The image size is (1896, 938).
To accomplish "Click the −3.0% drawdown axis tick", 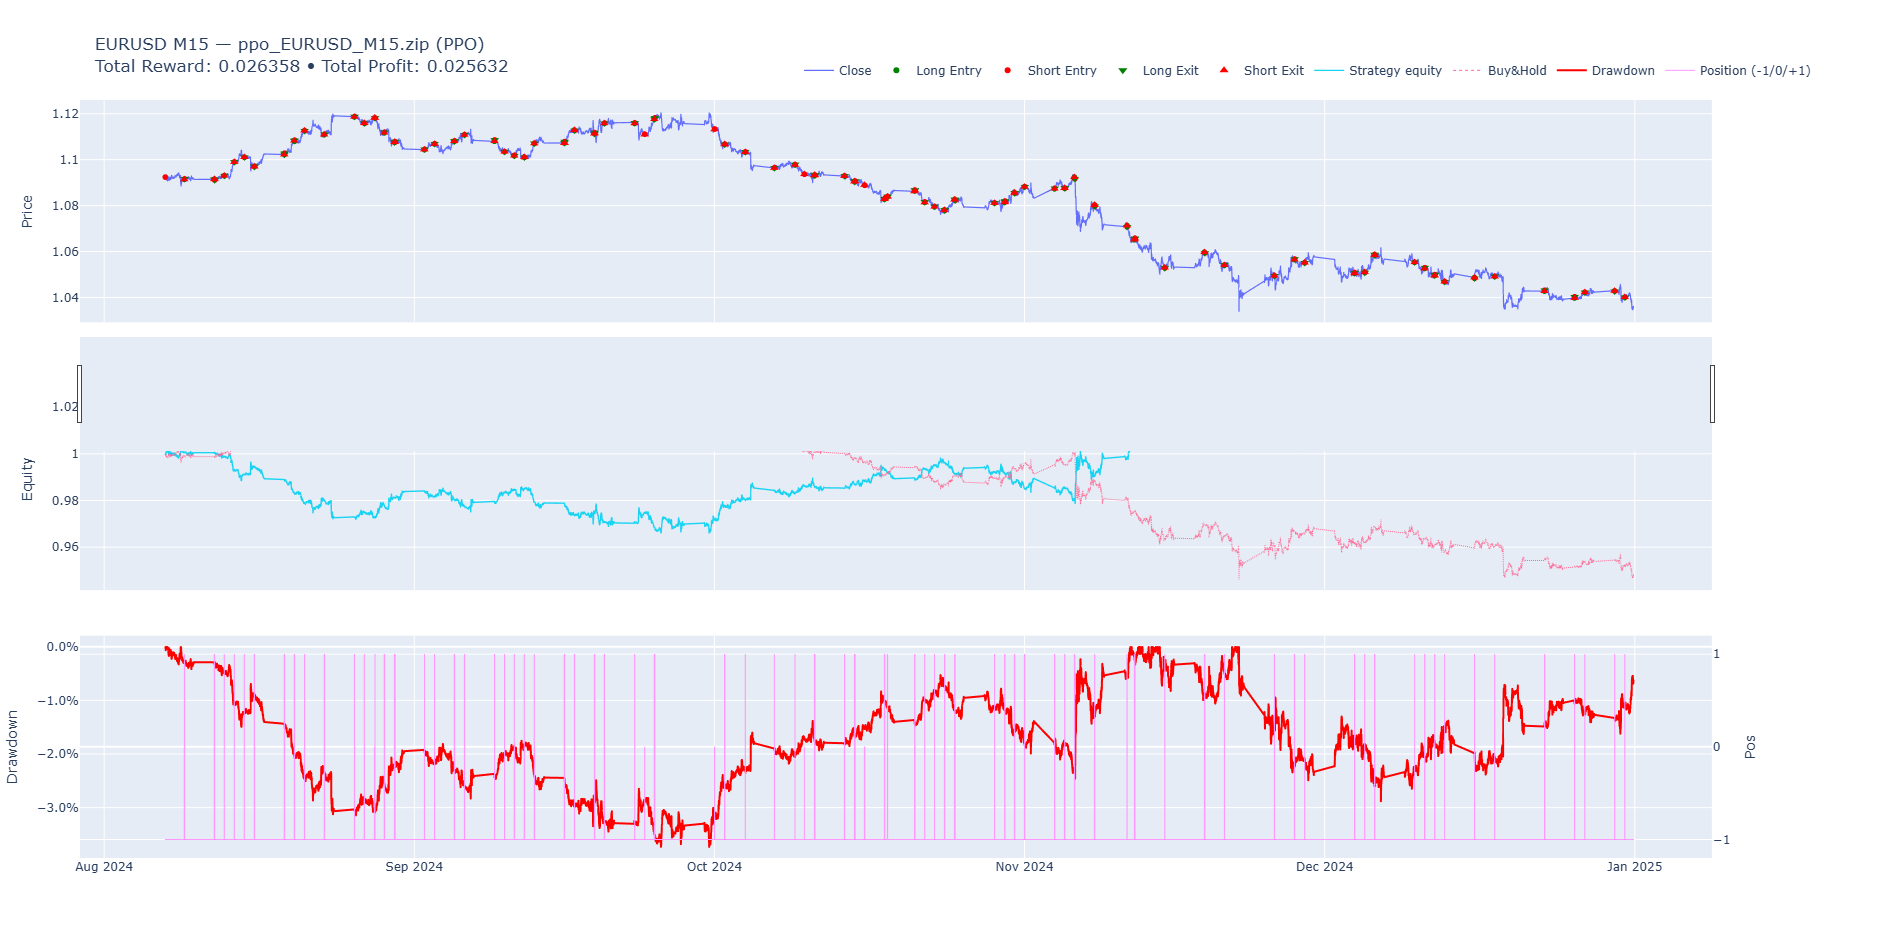I will 58,808.
